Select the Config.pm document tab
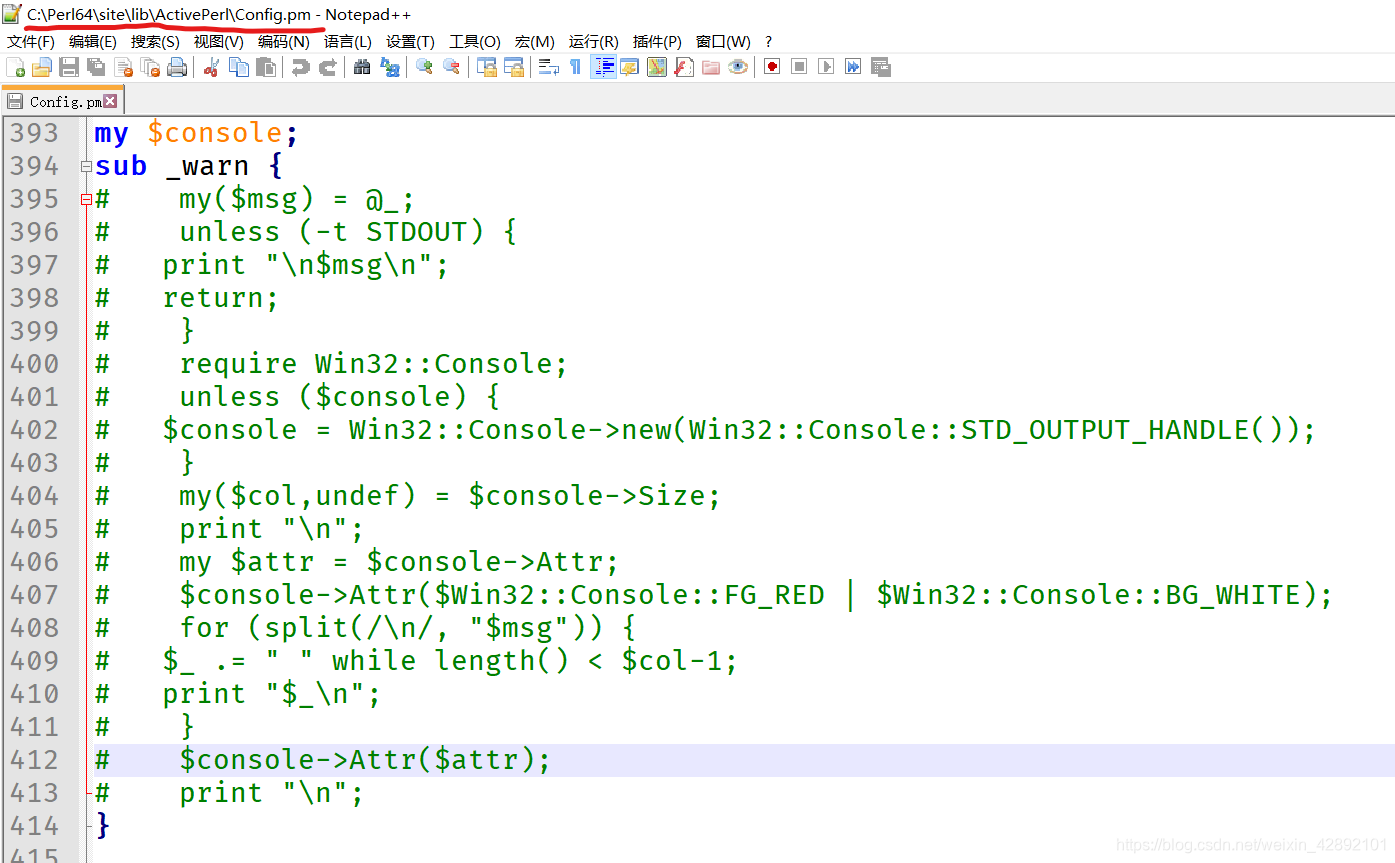This screenshot has height=863, width=1395. (62, 101)
